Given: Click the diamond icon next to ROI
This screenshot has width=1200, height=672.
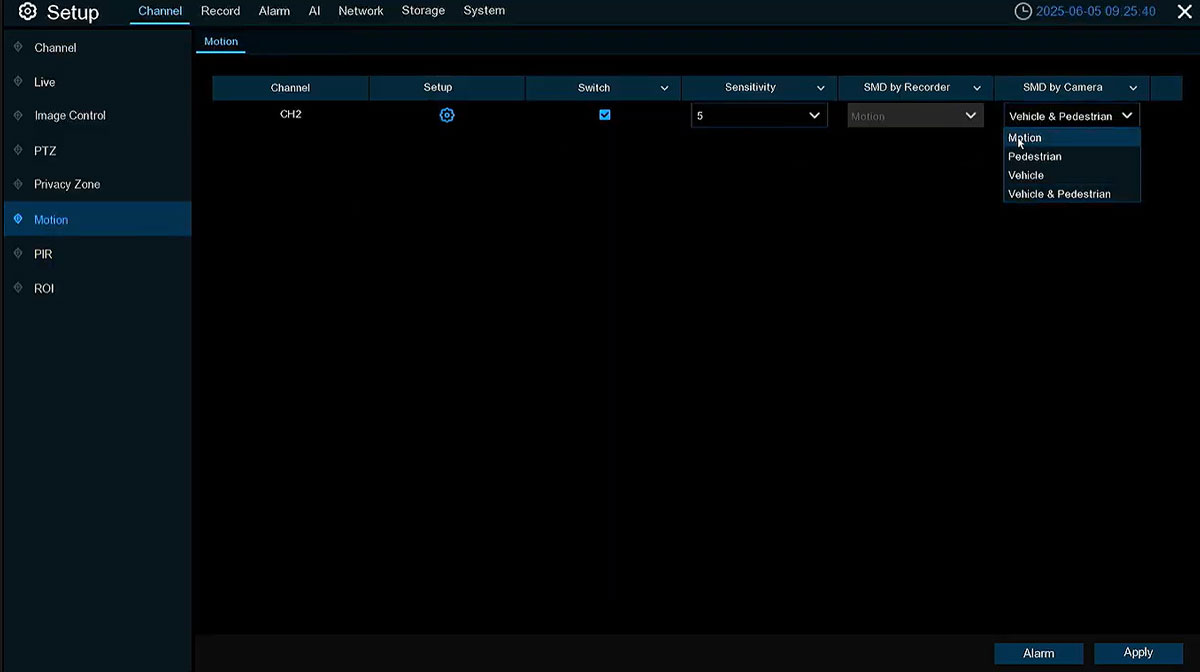Looking at the screenshot, I should click(x=18, y=288).
